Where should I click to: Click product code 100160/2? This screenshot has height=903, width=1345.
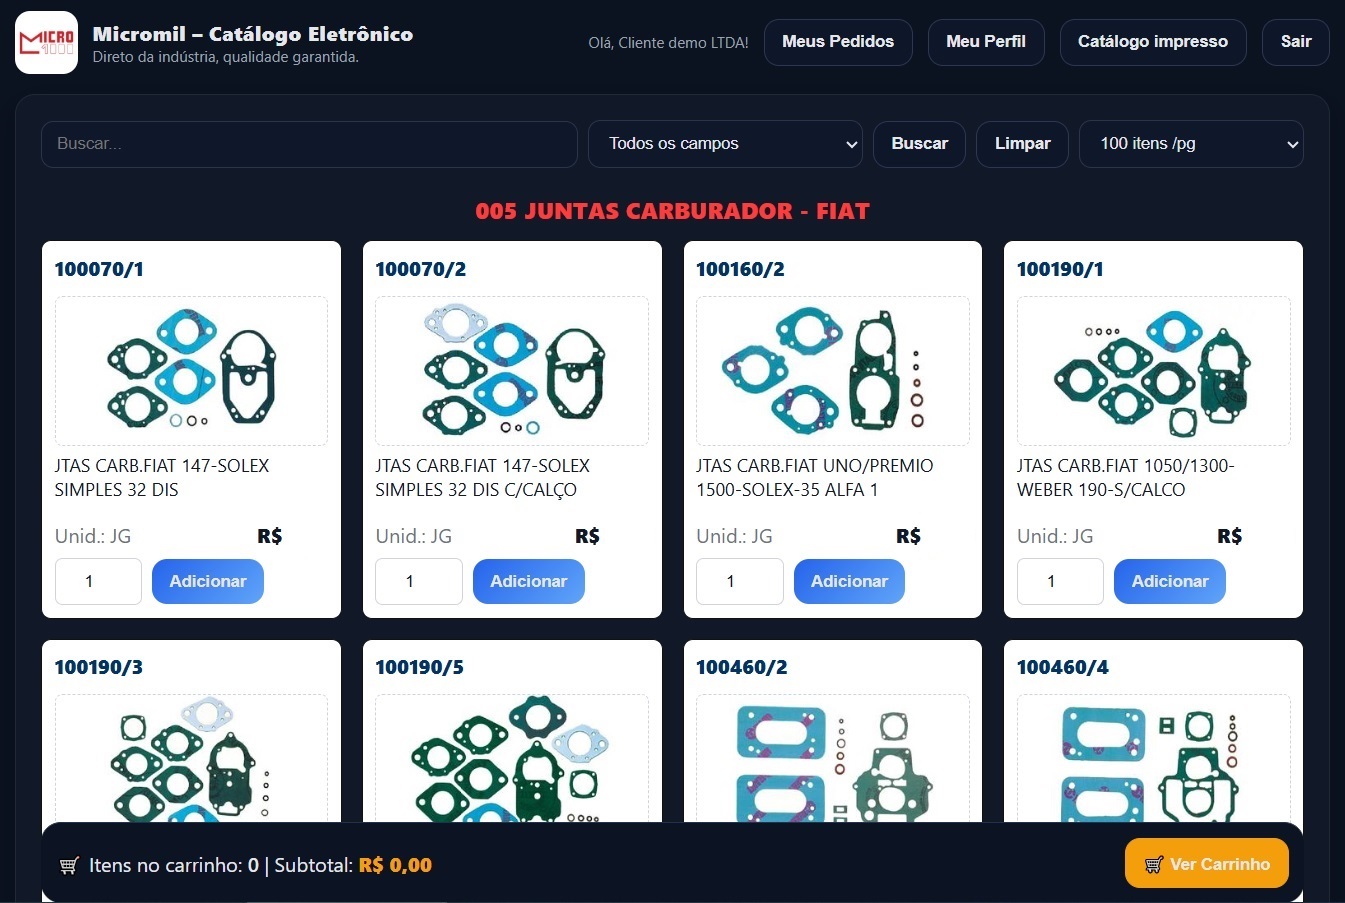pos(741,269)
